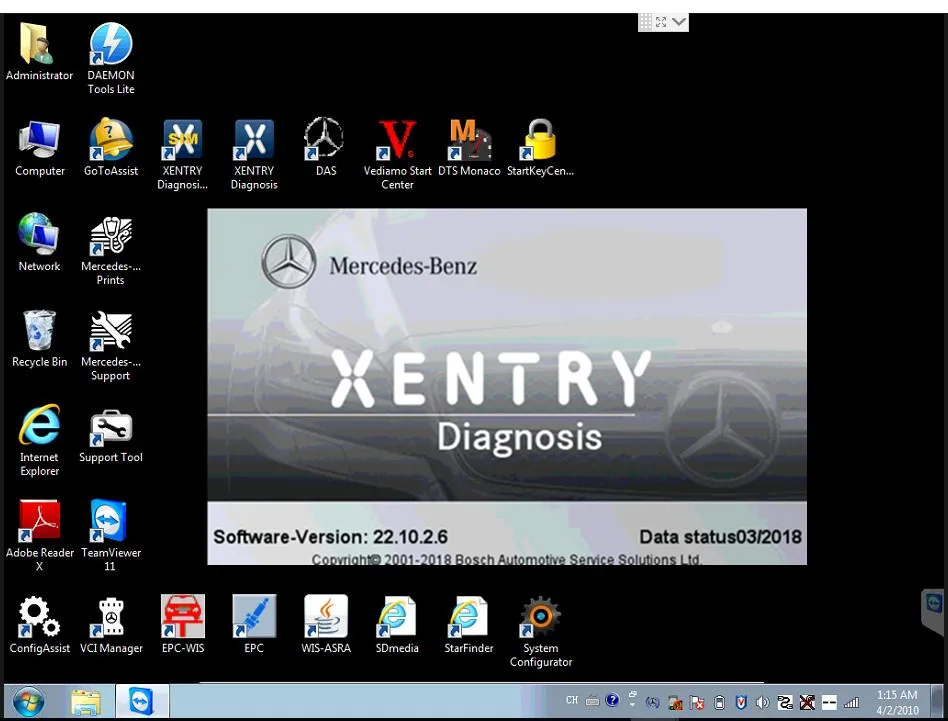948x721 pixels.
Task: Open VCI Manager shortcut
Action: (111, 625)
